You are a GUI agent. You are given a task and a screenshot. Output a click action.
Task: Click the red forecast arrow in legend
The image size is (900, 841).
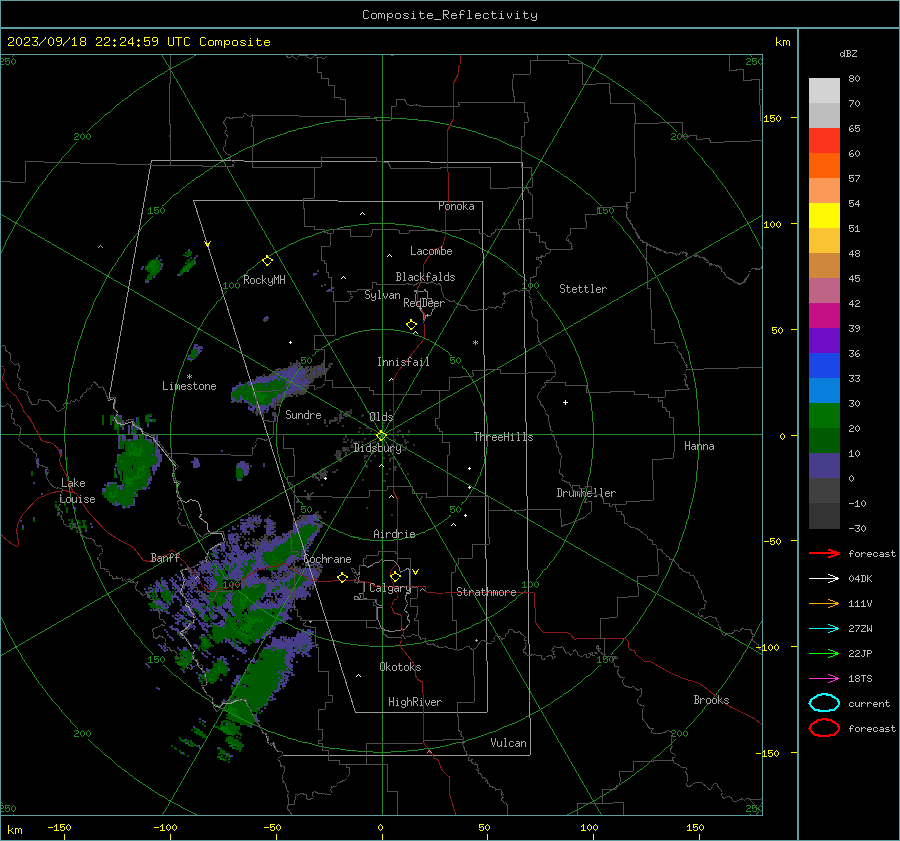(824, 553)
